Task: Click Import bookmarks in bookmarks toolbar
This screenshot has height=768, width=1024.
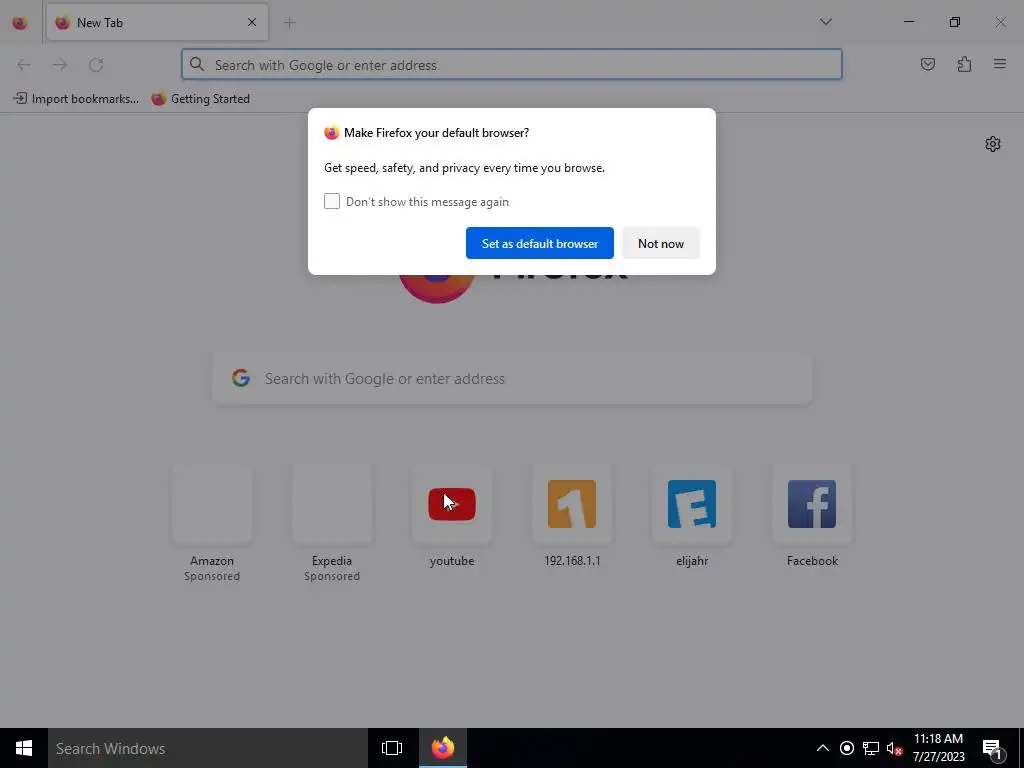Action: click(x=76, y=99)
